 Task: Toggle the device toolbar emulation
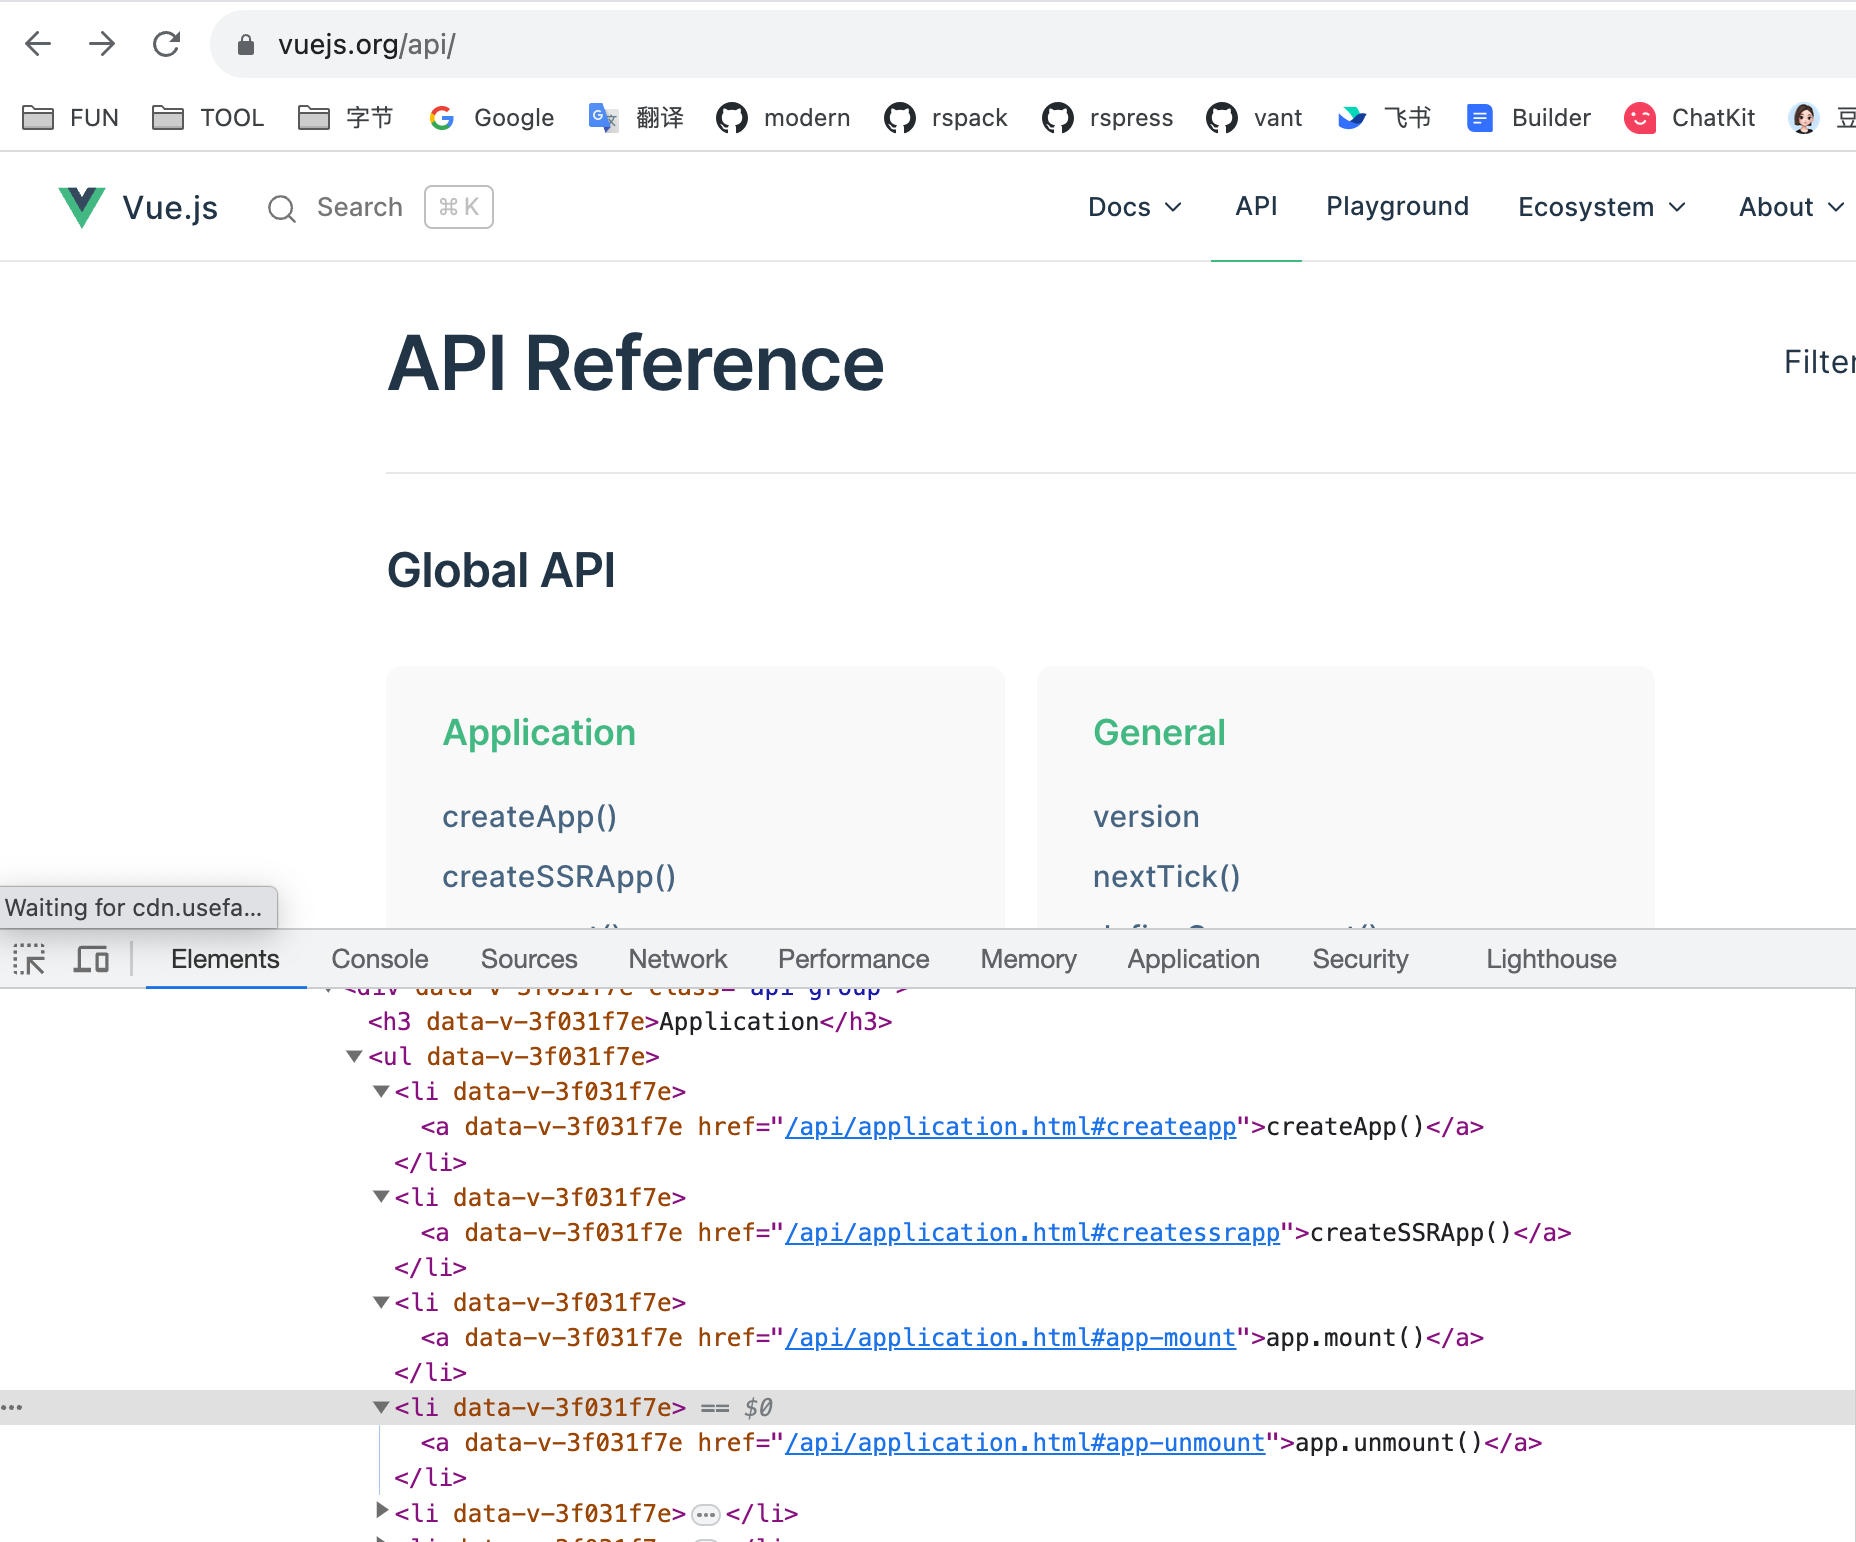tap(91, 958)
